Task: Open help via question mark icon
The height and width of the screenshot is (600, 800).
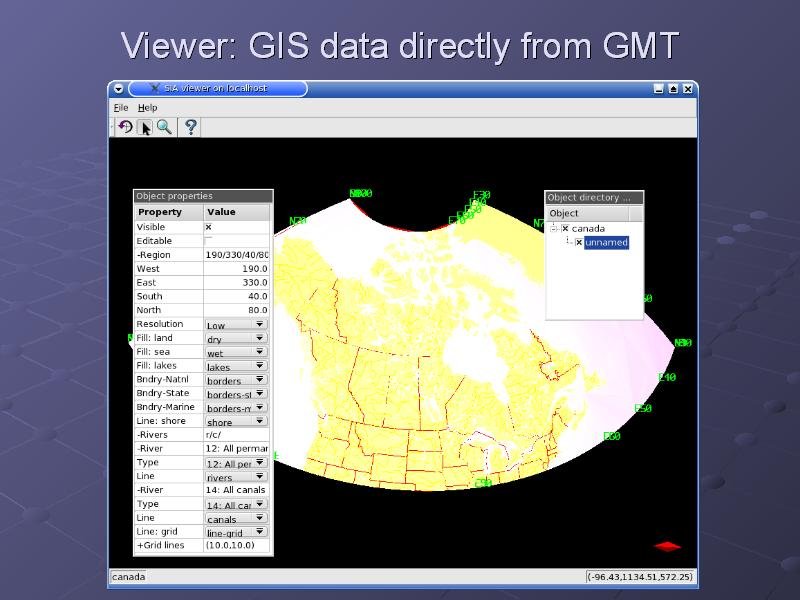Action: tap(191, 127)
